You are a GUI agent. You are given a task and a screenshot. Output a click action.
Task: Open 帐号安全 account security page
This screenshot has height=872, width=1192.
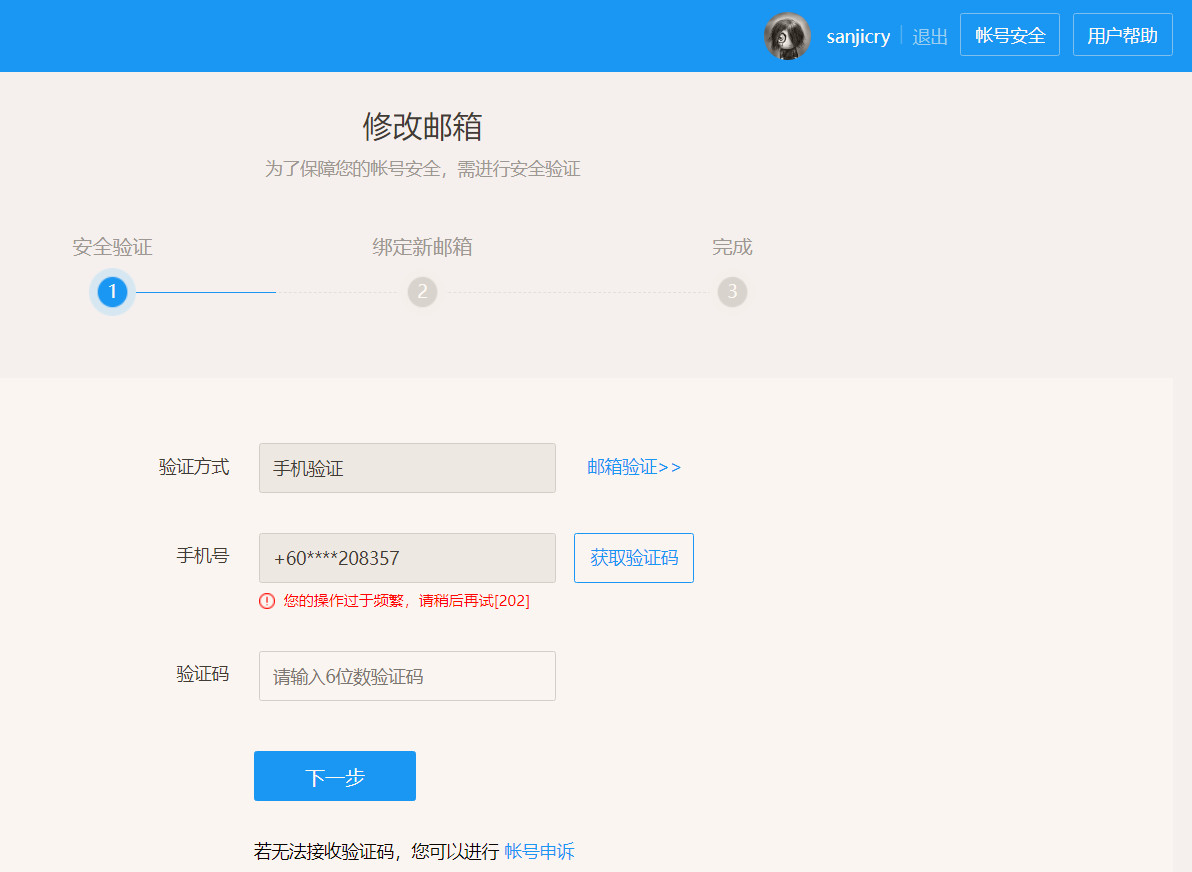point(1009,34)
